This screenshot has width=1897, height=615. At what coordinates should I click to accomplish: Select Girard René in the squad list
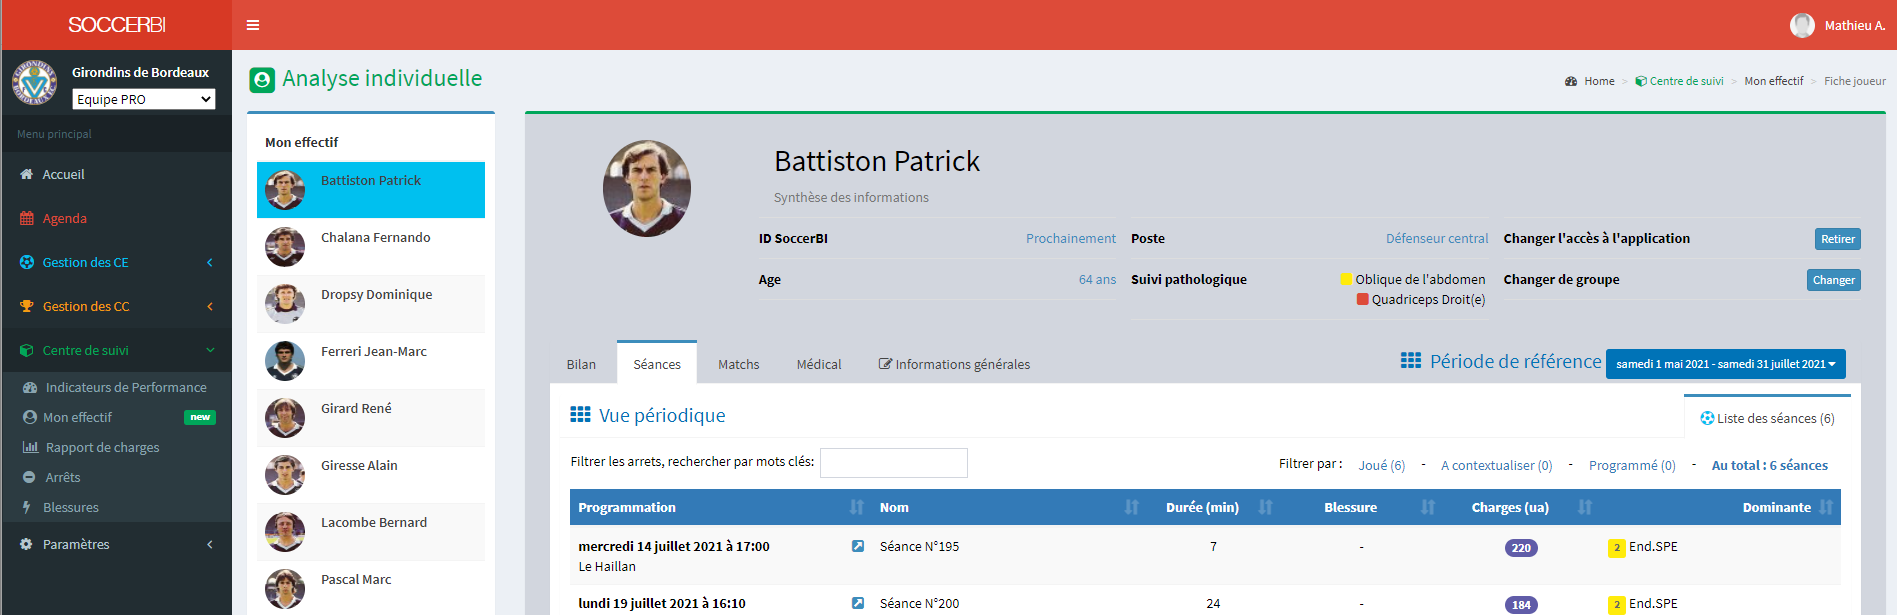click(x=371, y=418)
